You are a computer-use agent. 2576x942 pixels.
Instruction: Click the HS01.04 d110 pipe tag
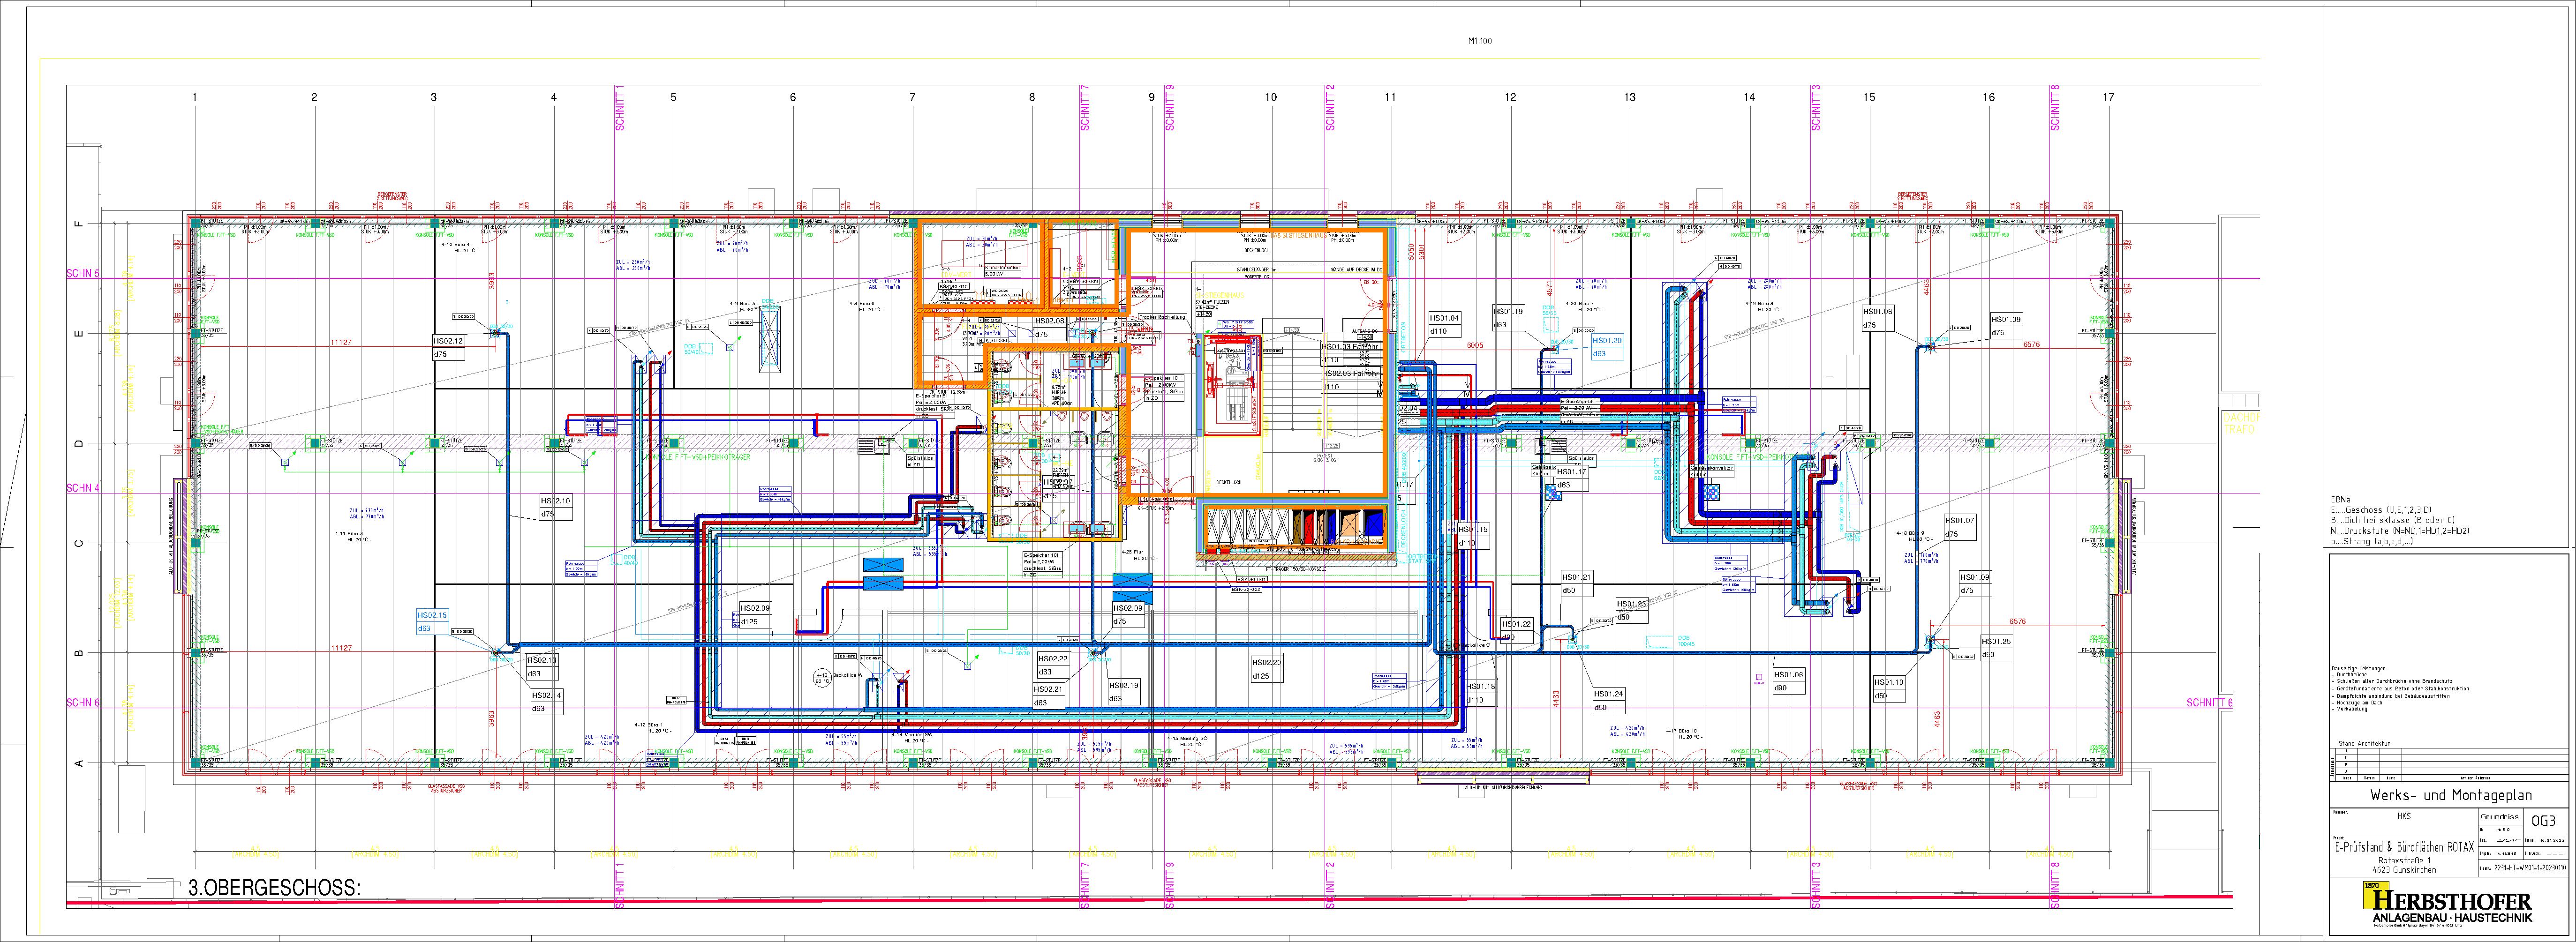click(1444, 324)
